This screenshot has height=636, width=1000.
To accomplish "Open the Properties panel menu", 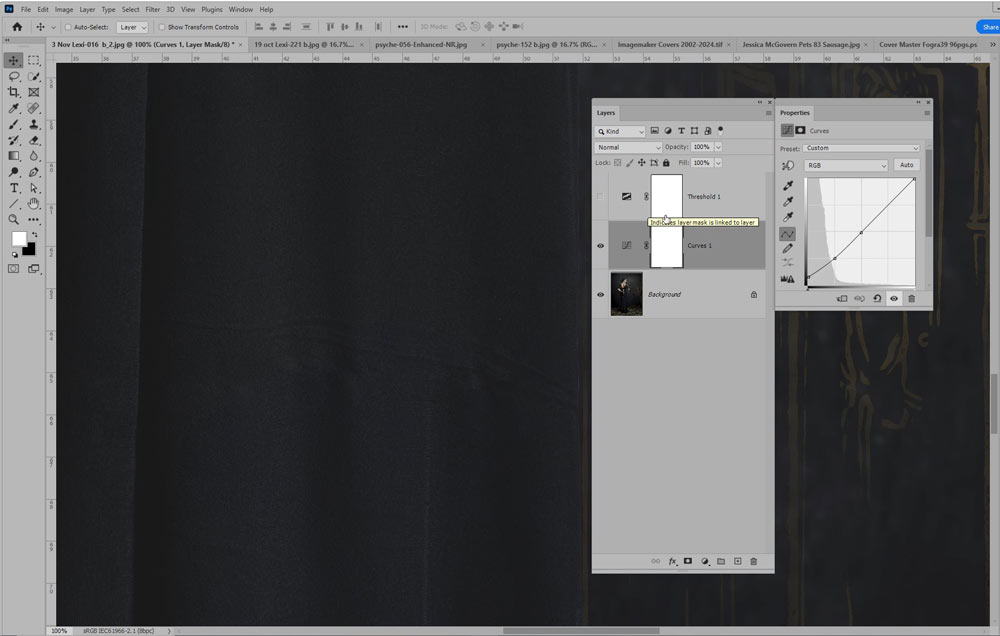I will click(927, 113).
